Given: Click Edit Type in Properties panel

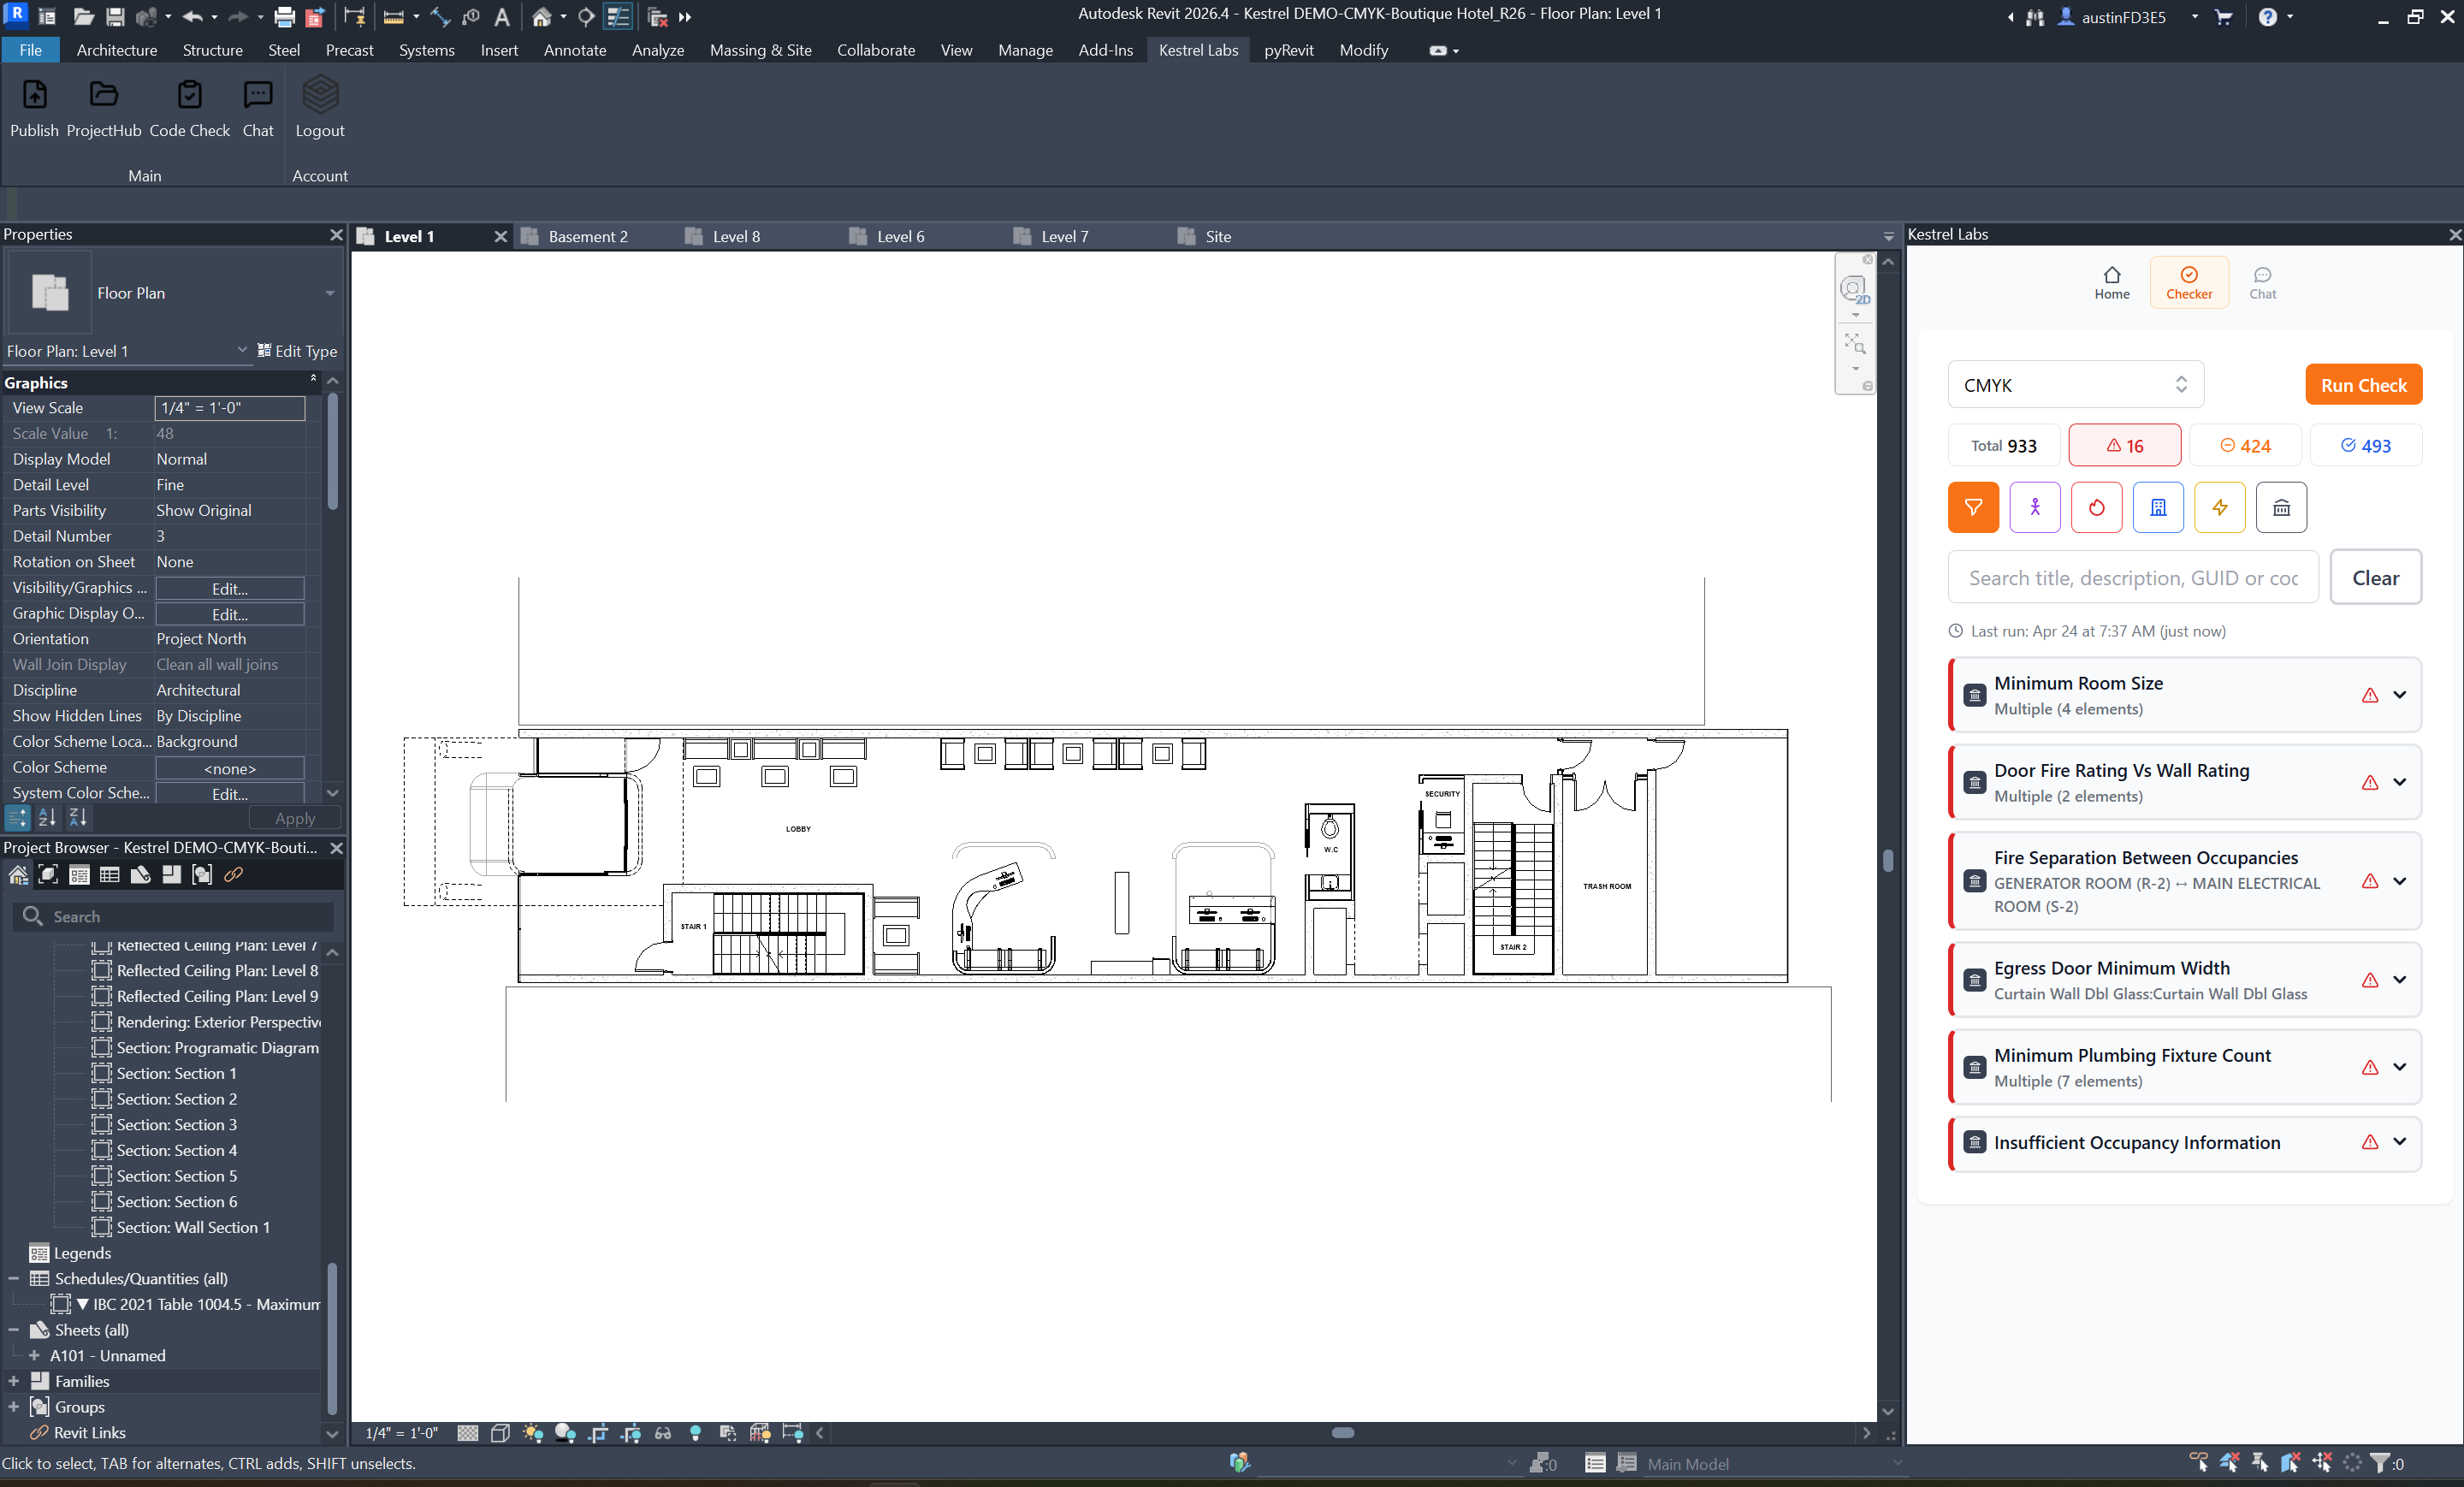Looking at the screenshot, I should (297, 351).
